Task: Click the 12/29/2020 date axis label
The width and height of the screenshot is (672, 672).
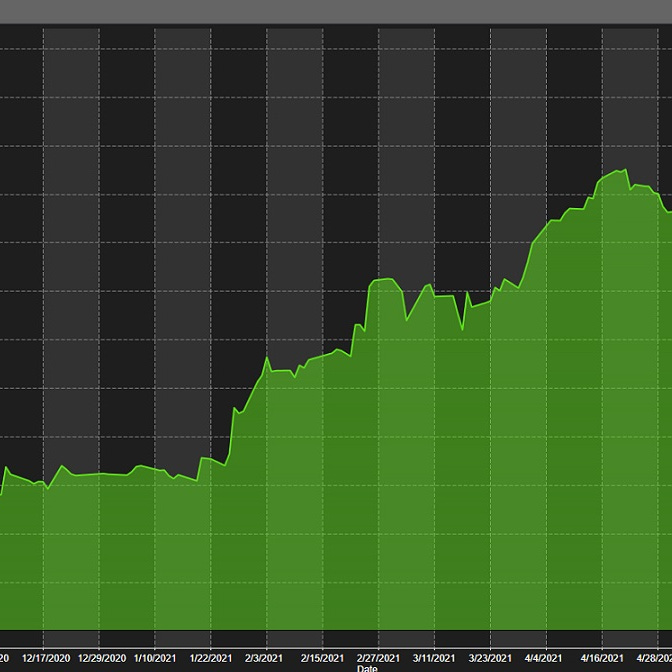Action: point(102,658)
